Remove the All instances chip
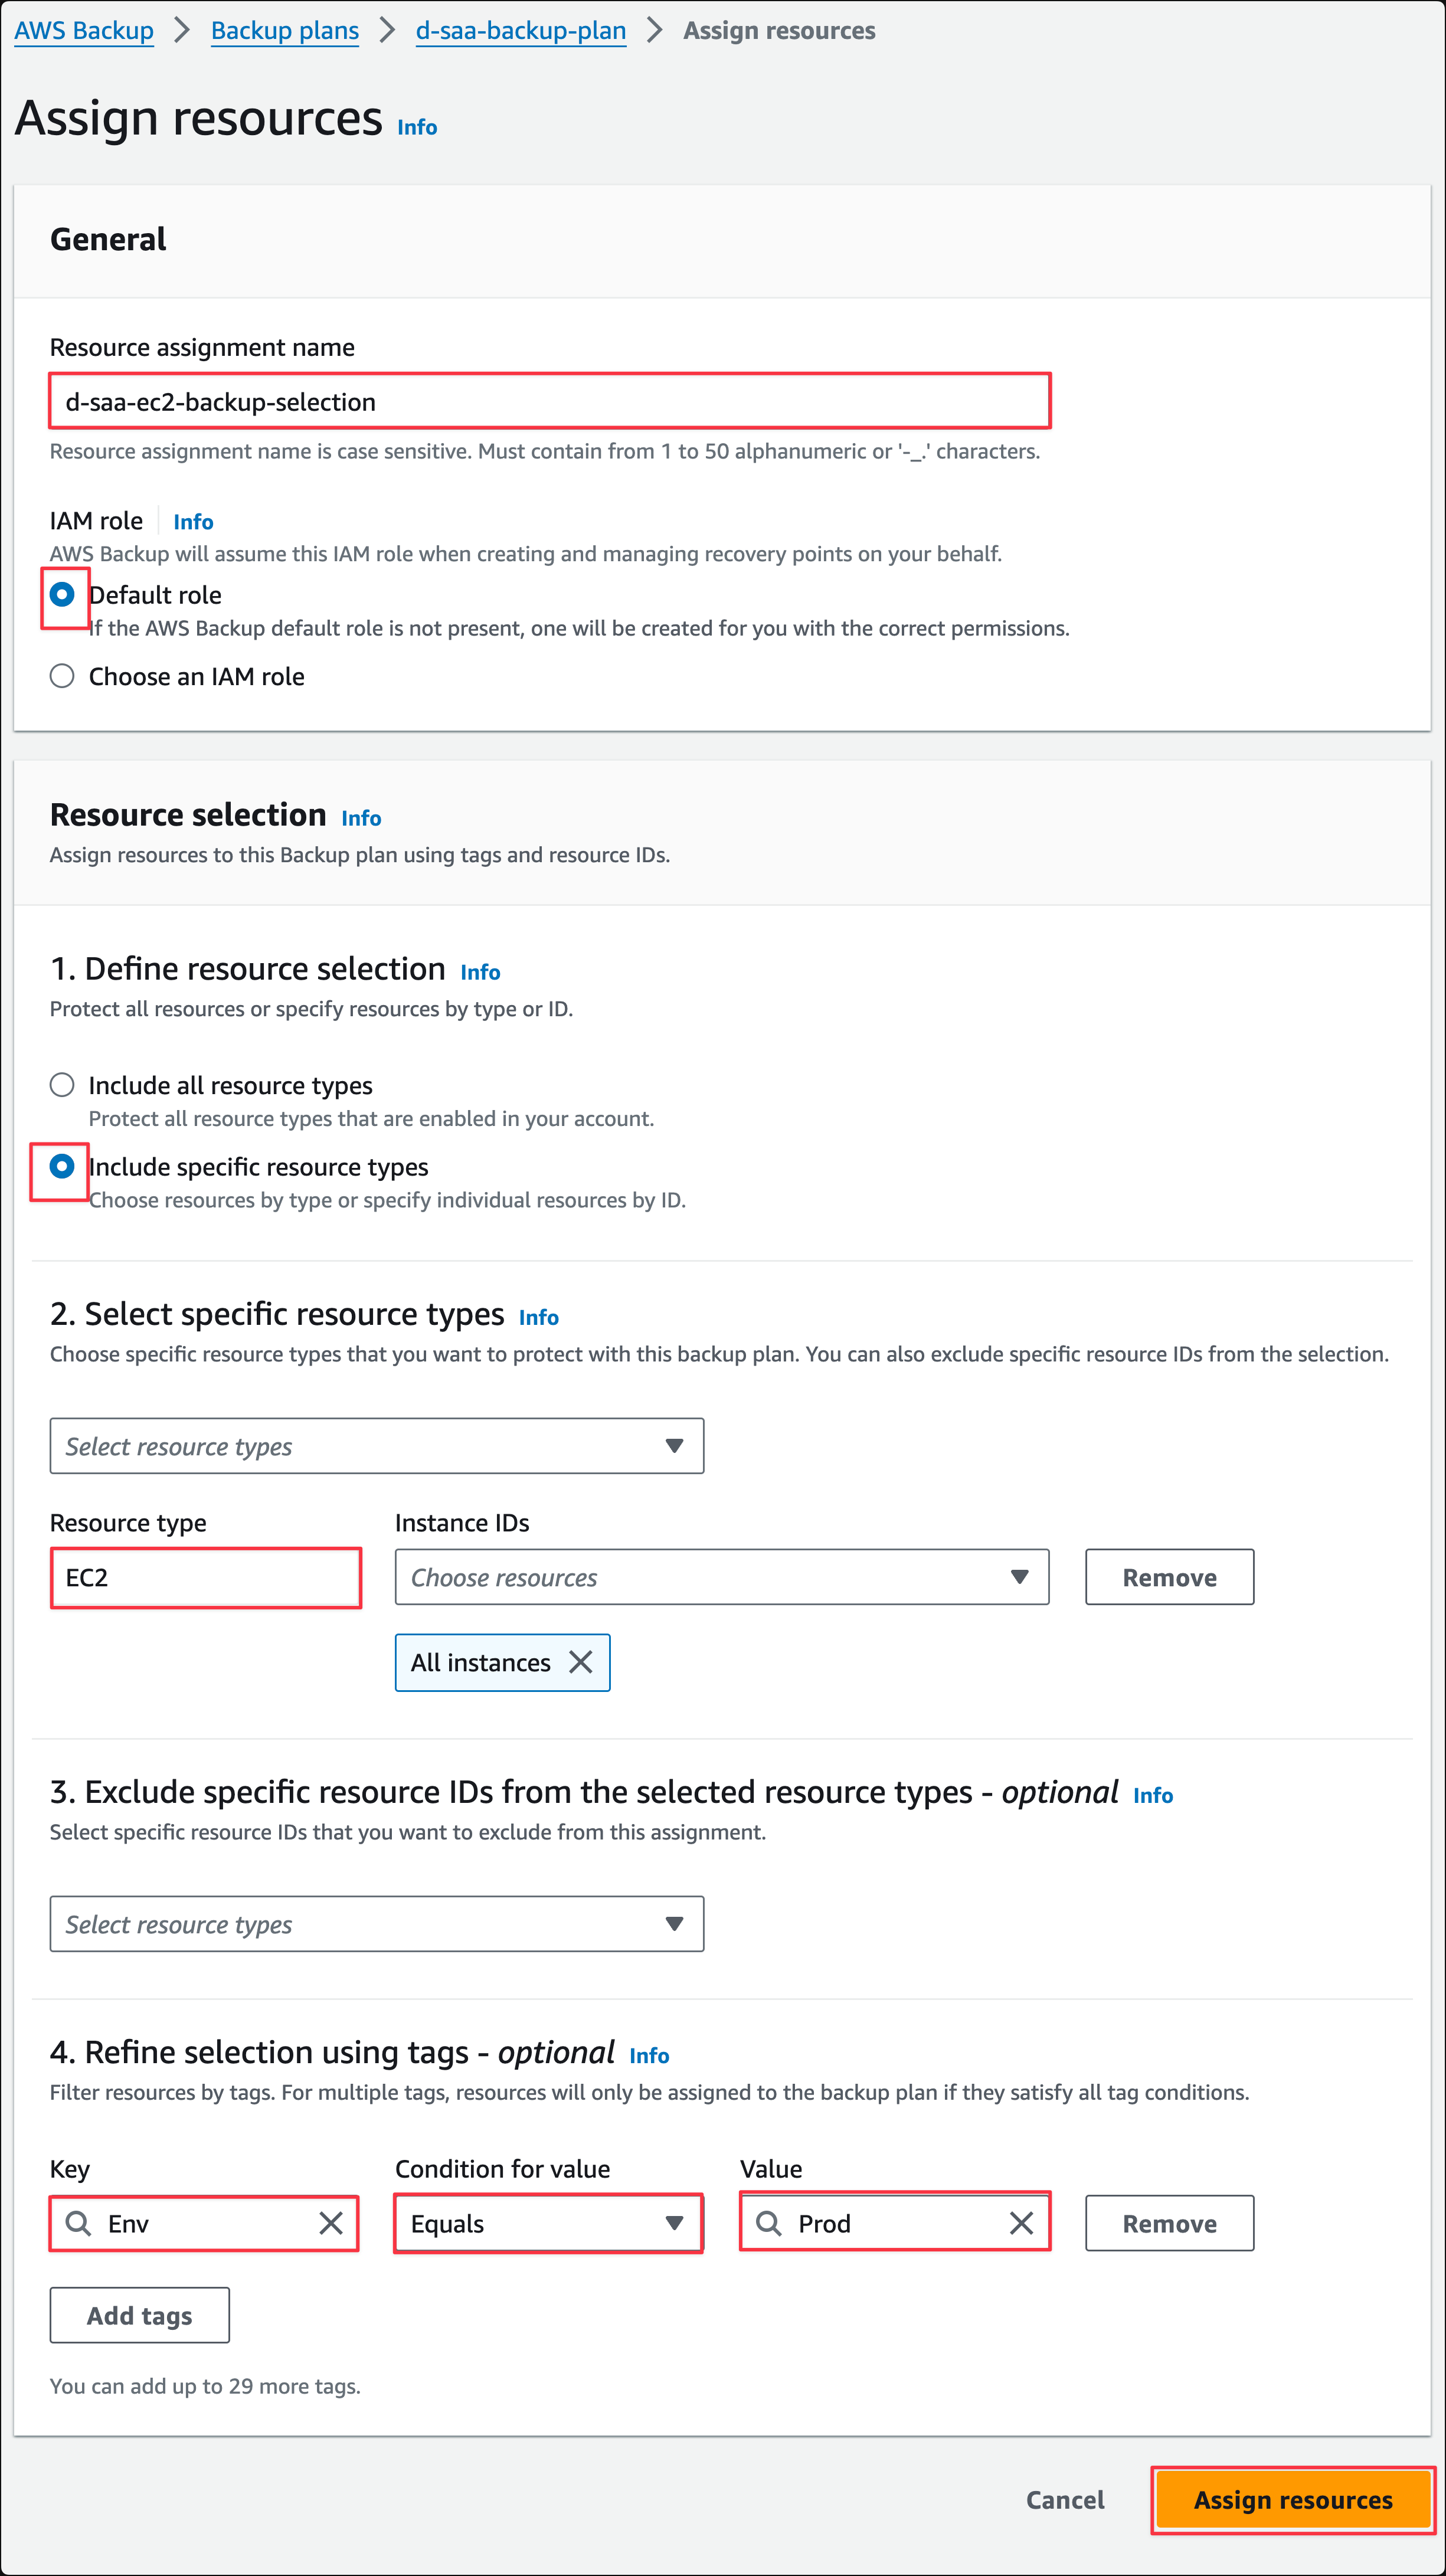Image resolution: width=1446 pixels, height=2576 pixels. [x=580, y=1662]
